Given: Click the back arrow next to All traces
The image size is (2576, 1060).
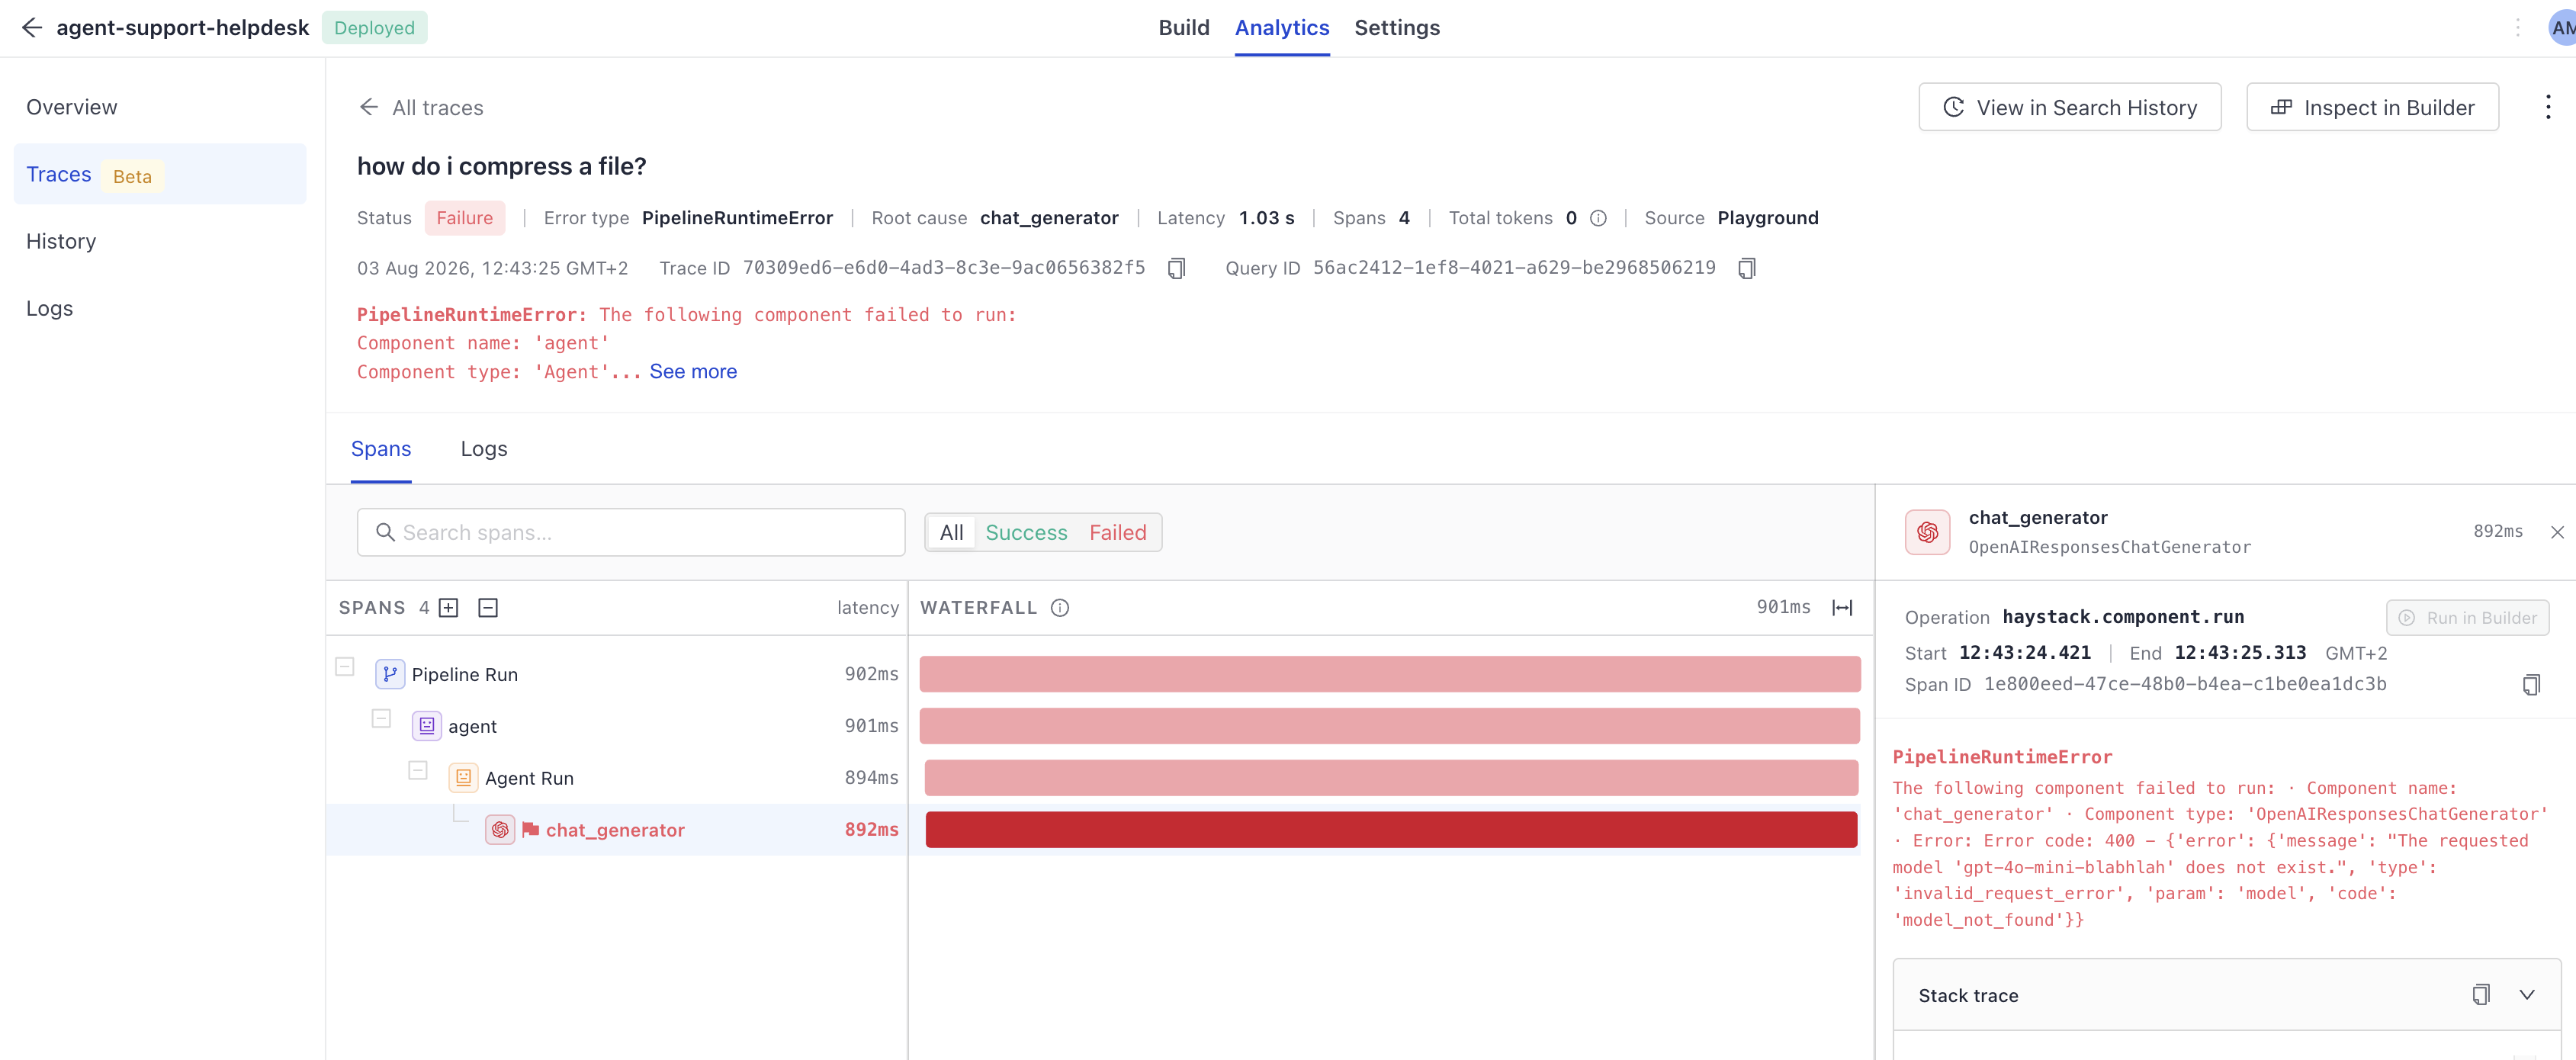Looking at the screenshot, I should pos(369,107).
